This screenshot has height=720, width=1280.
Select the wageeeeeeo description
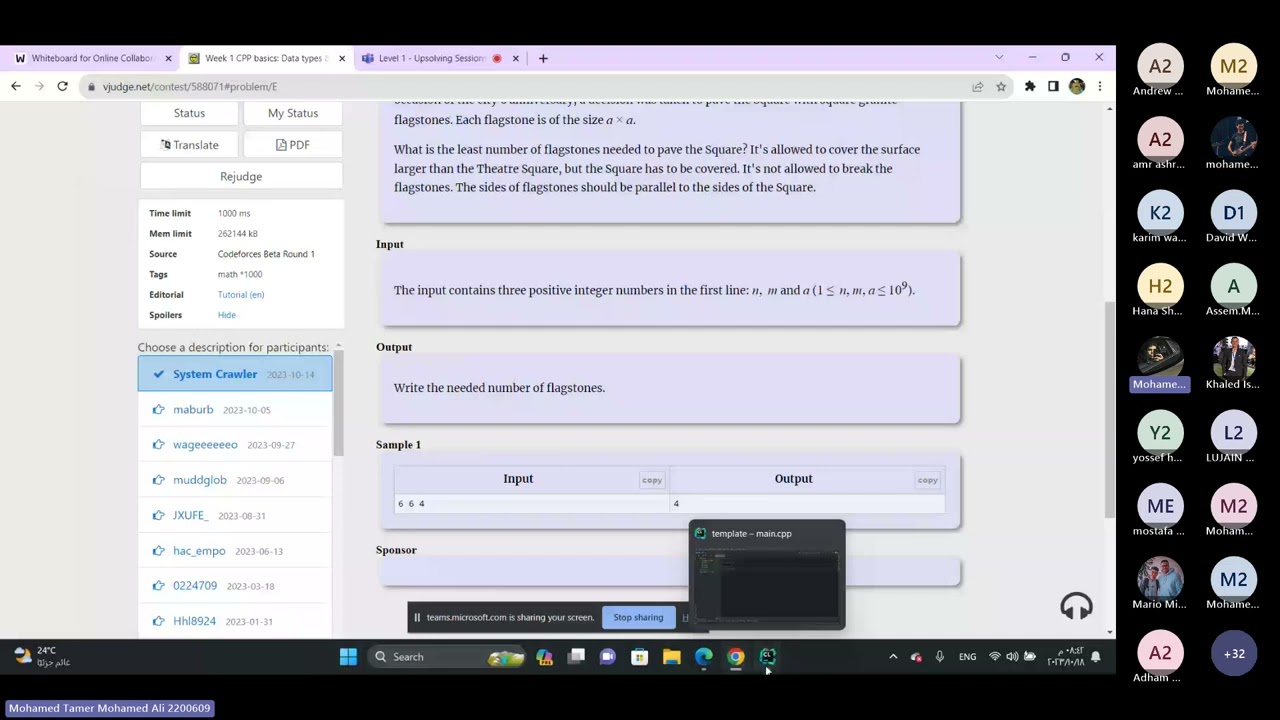235,444
